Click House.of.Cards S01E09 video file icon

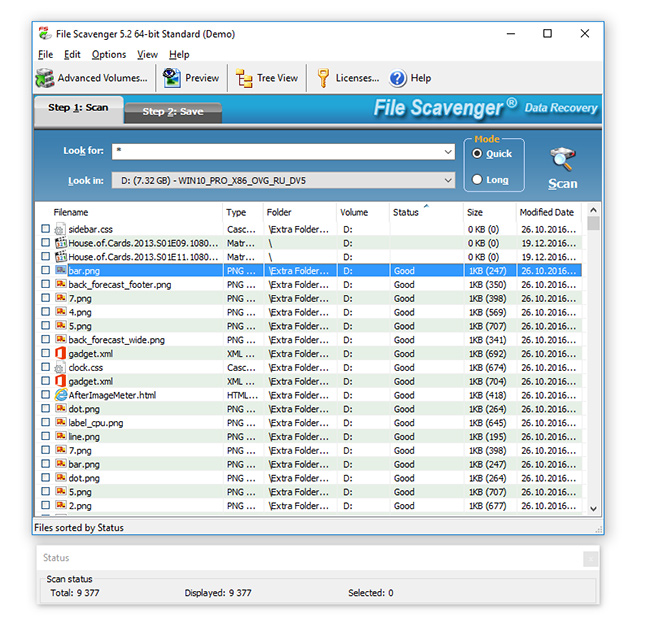tap(61, 243)
